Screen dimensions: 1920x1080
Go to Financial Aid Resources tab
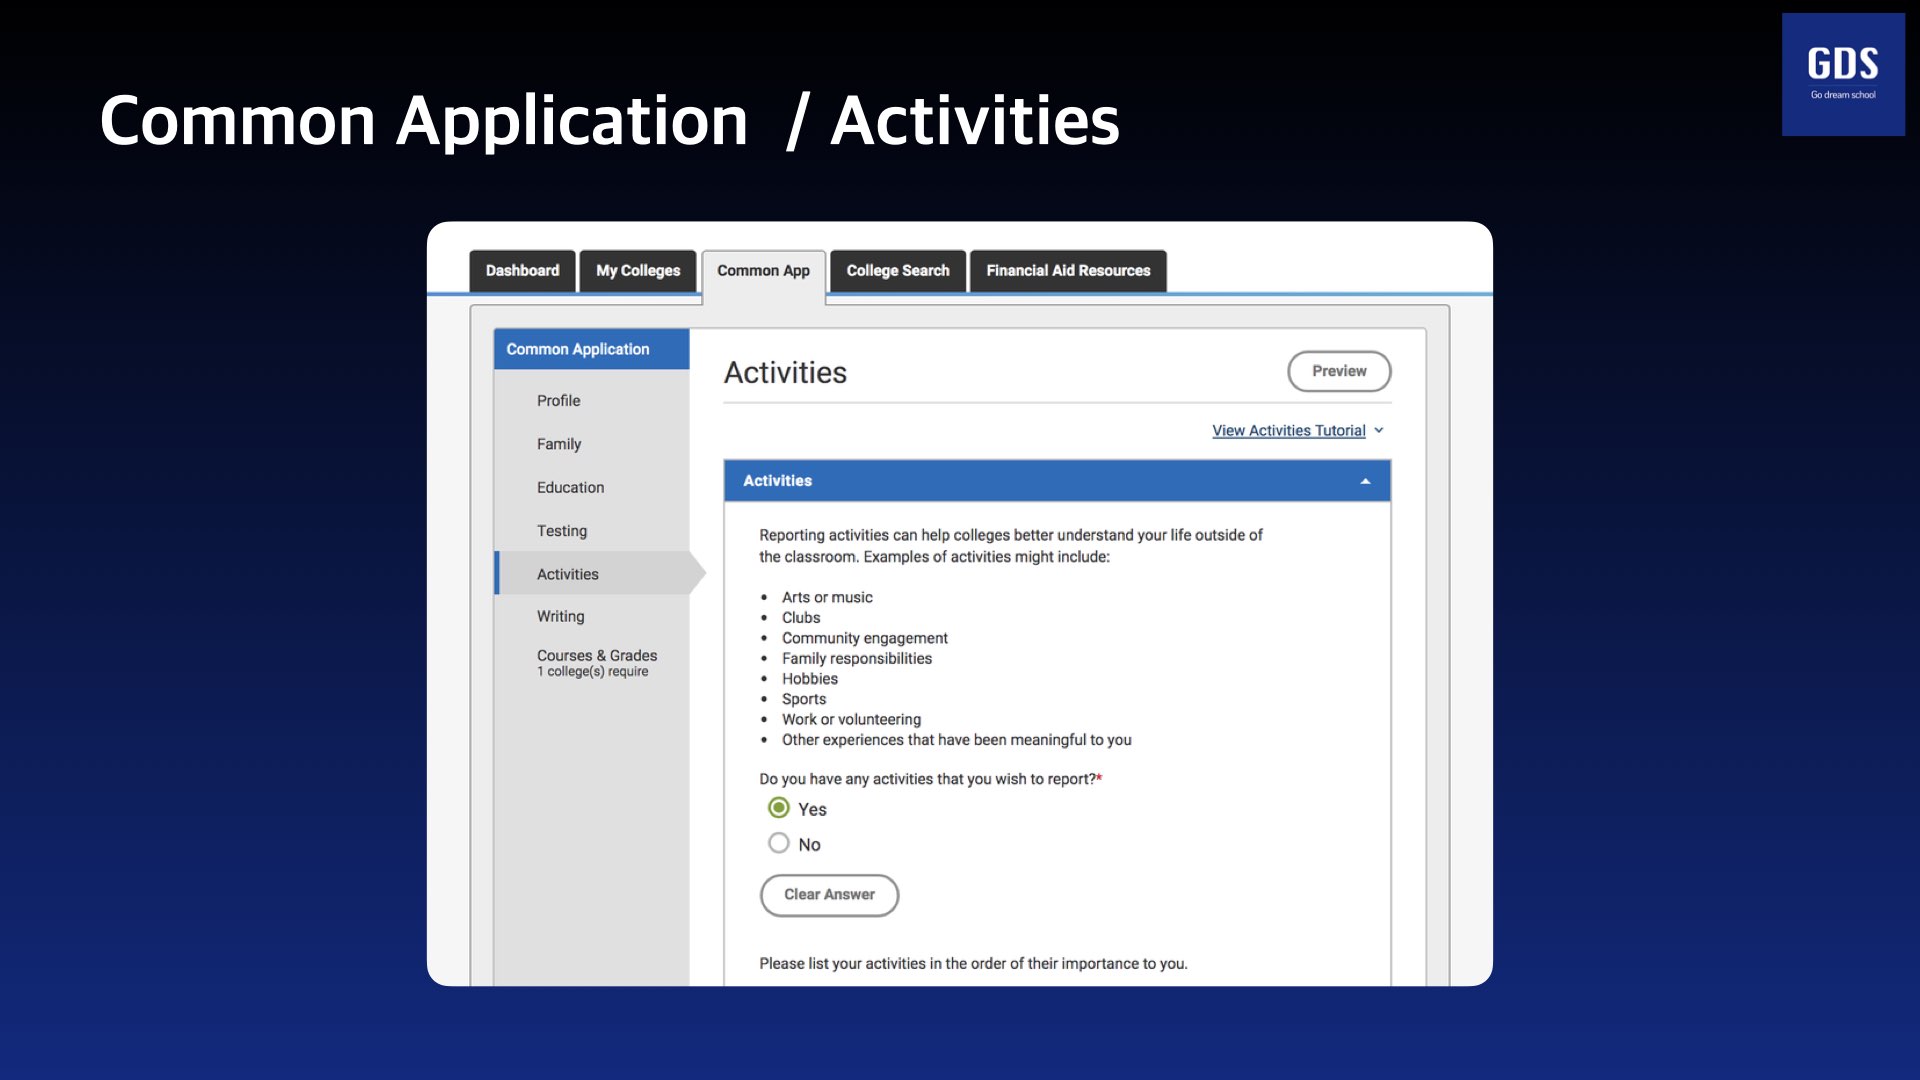[1068, 271]
